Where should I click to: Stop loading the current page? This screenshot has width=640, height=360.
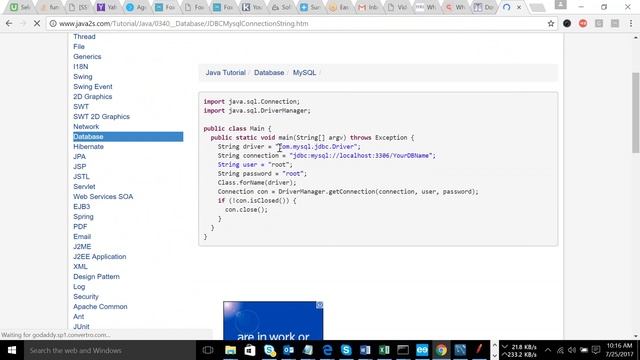[37, 24]
